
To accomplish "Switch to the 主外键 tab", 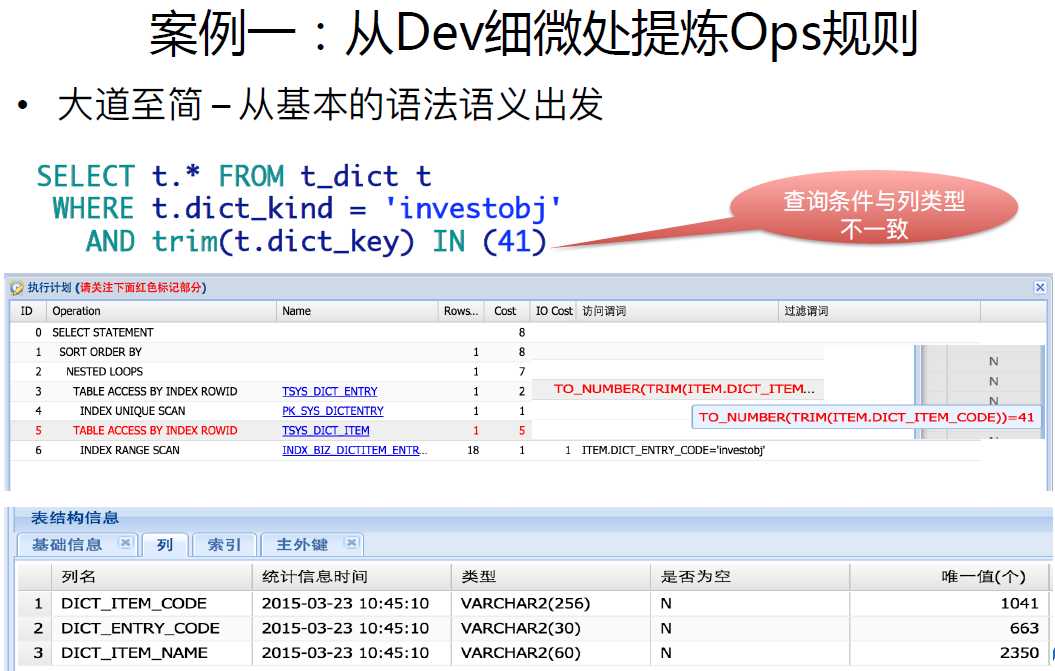I will tap(301, 544).
